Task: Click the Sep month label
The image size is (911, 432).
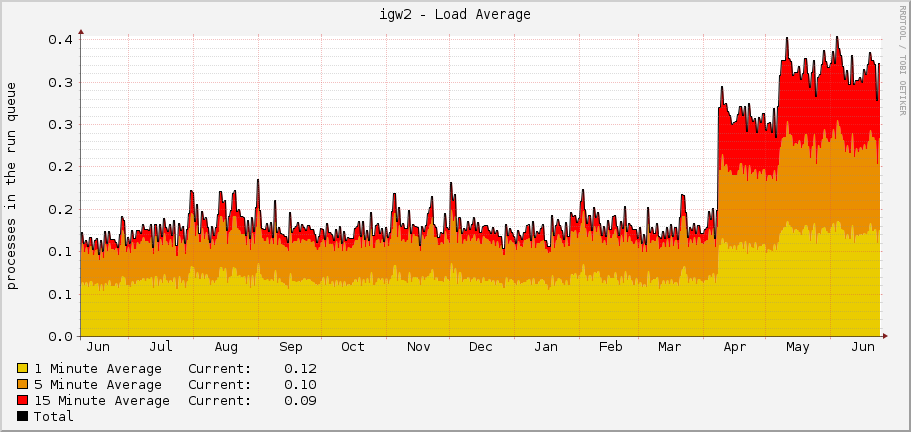Action: pos(290,347)
